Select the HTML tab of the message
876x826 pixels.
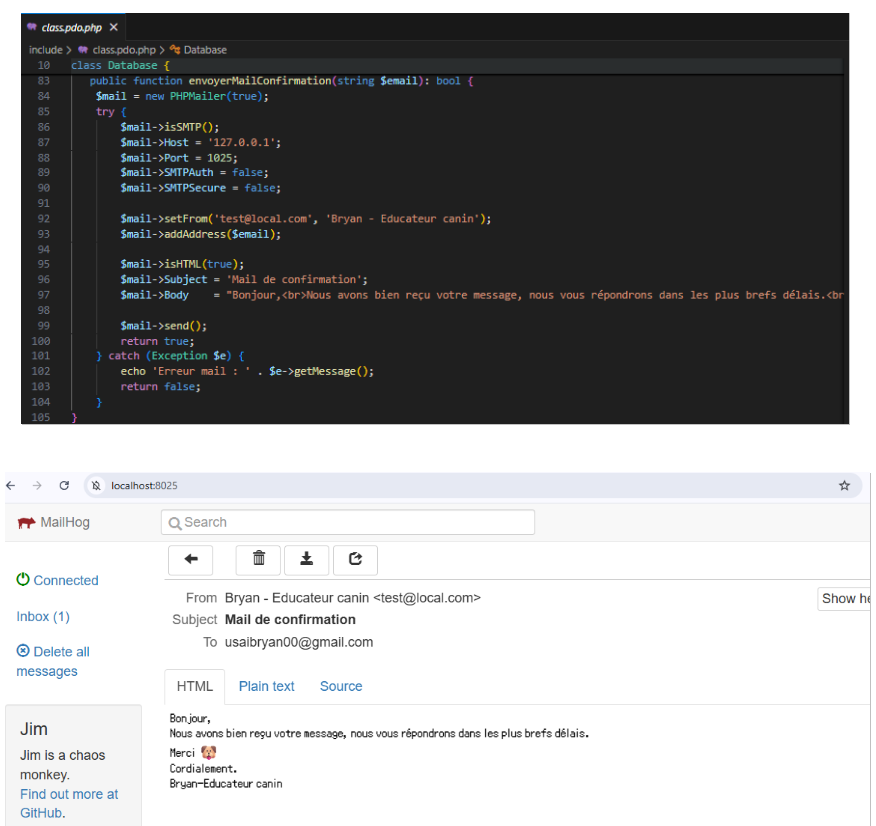click(194, 686)
